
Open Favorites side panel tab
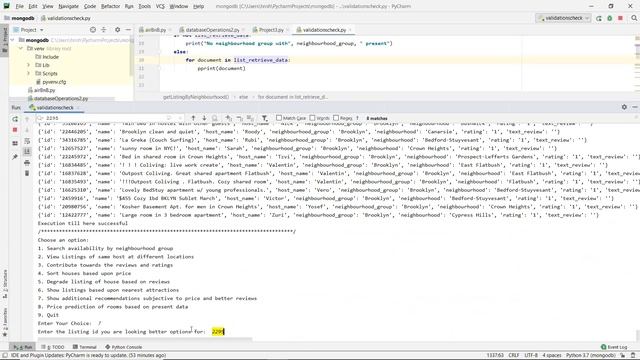5,322
